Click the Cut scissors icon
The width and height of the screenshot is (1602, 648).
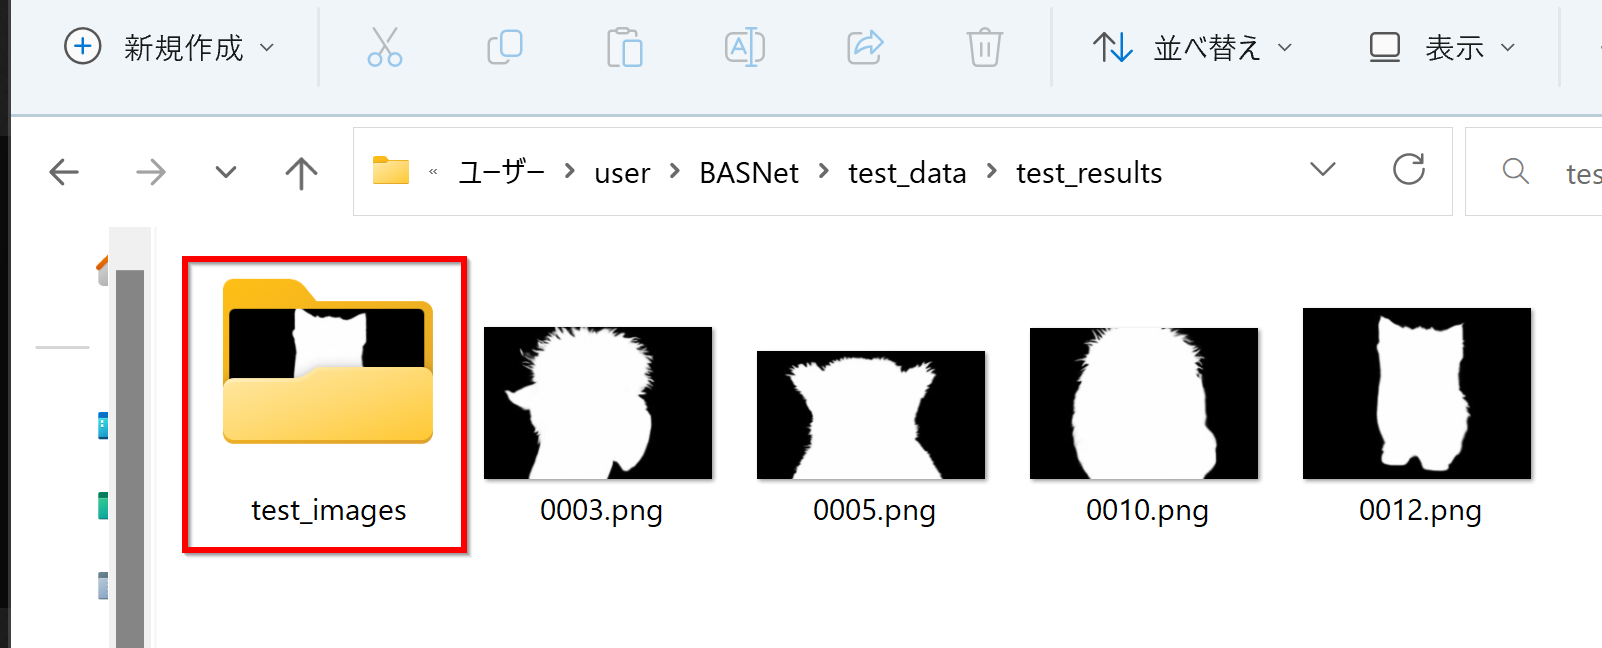click(384, 47)
